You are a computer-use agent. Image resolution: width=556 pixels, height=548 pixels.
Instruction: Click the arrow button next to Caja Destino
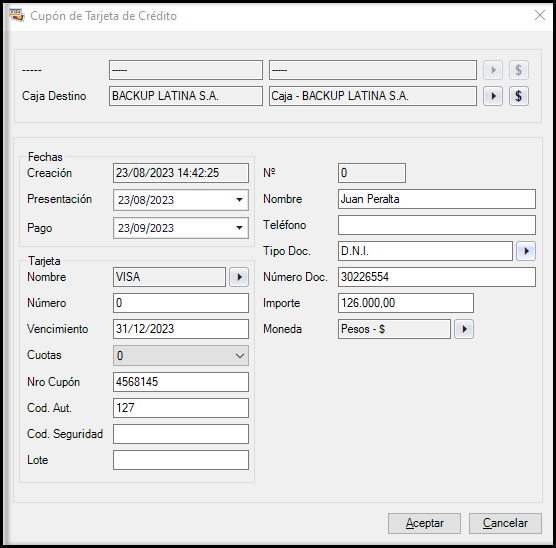(493, 96)
